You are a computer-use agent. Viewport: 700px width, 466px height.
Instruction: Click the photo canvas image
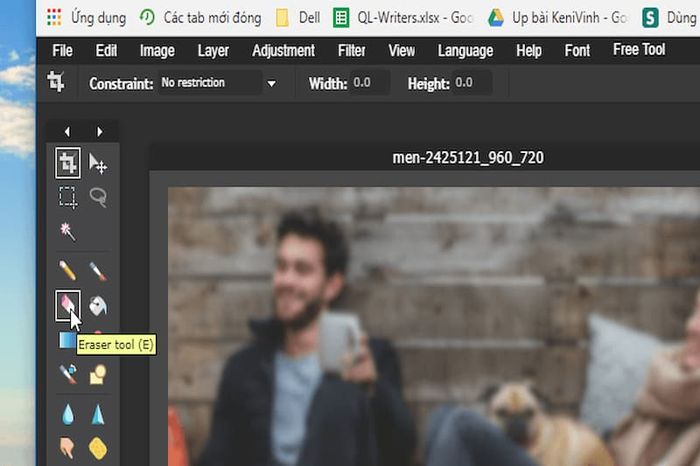[433, 326]
